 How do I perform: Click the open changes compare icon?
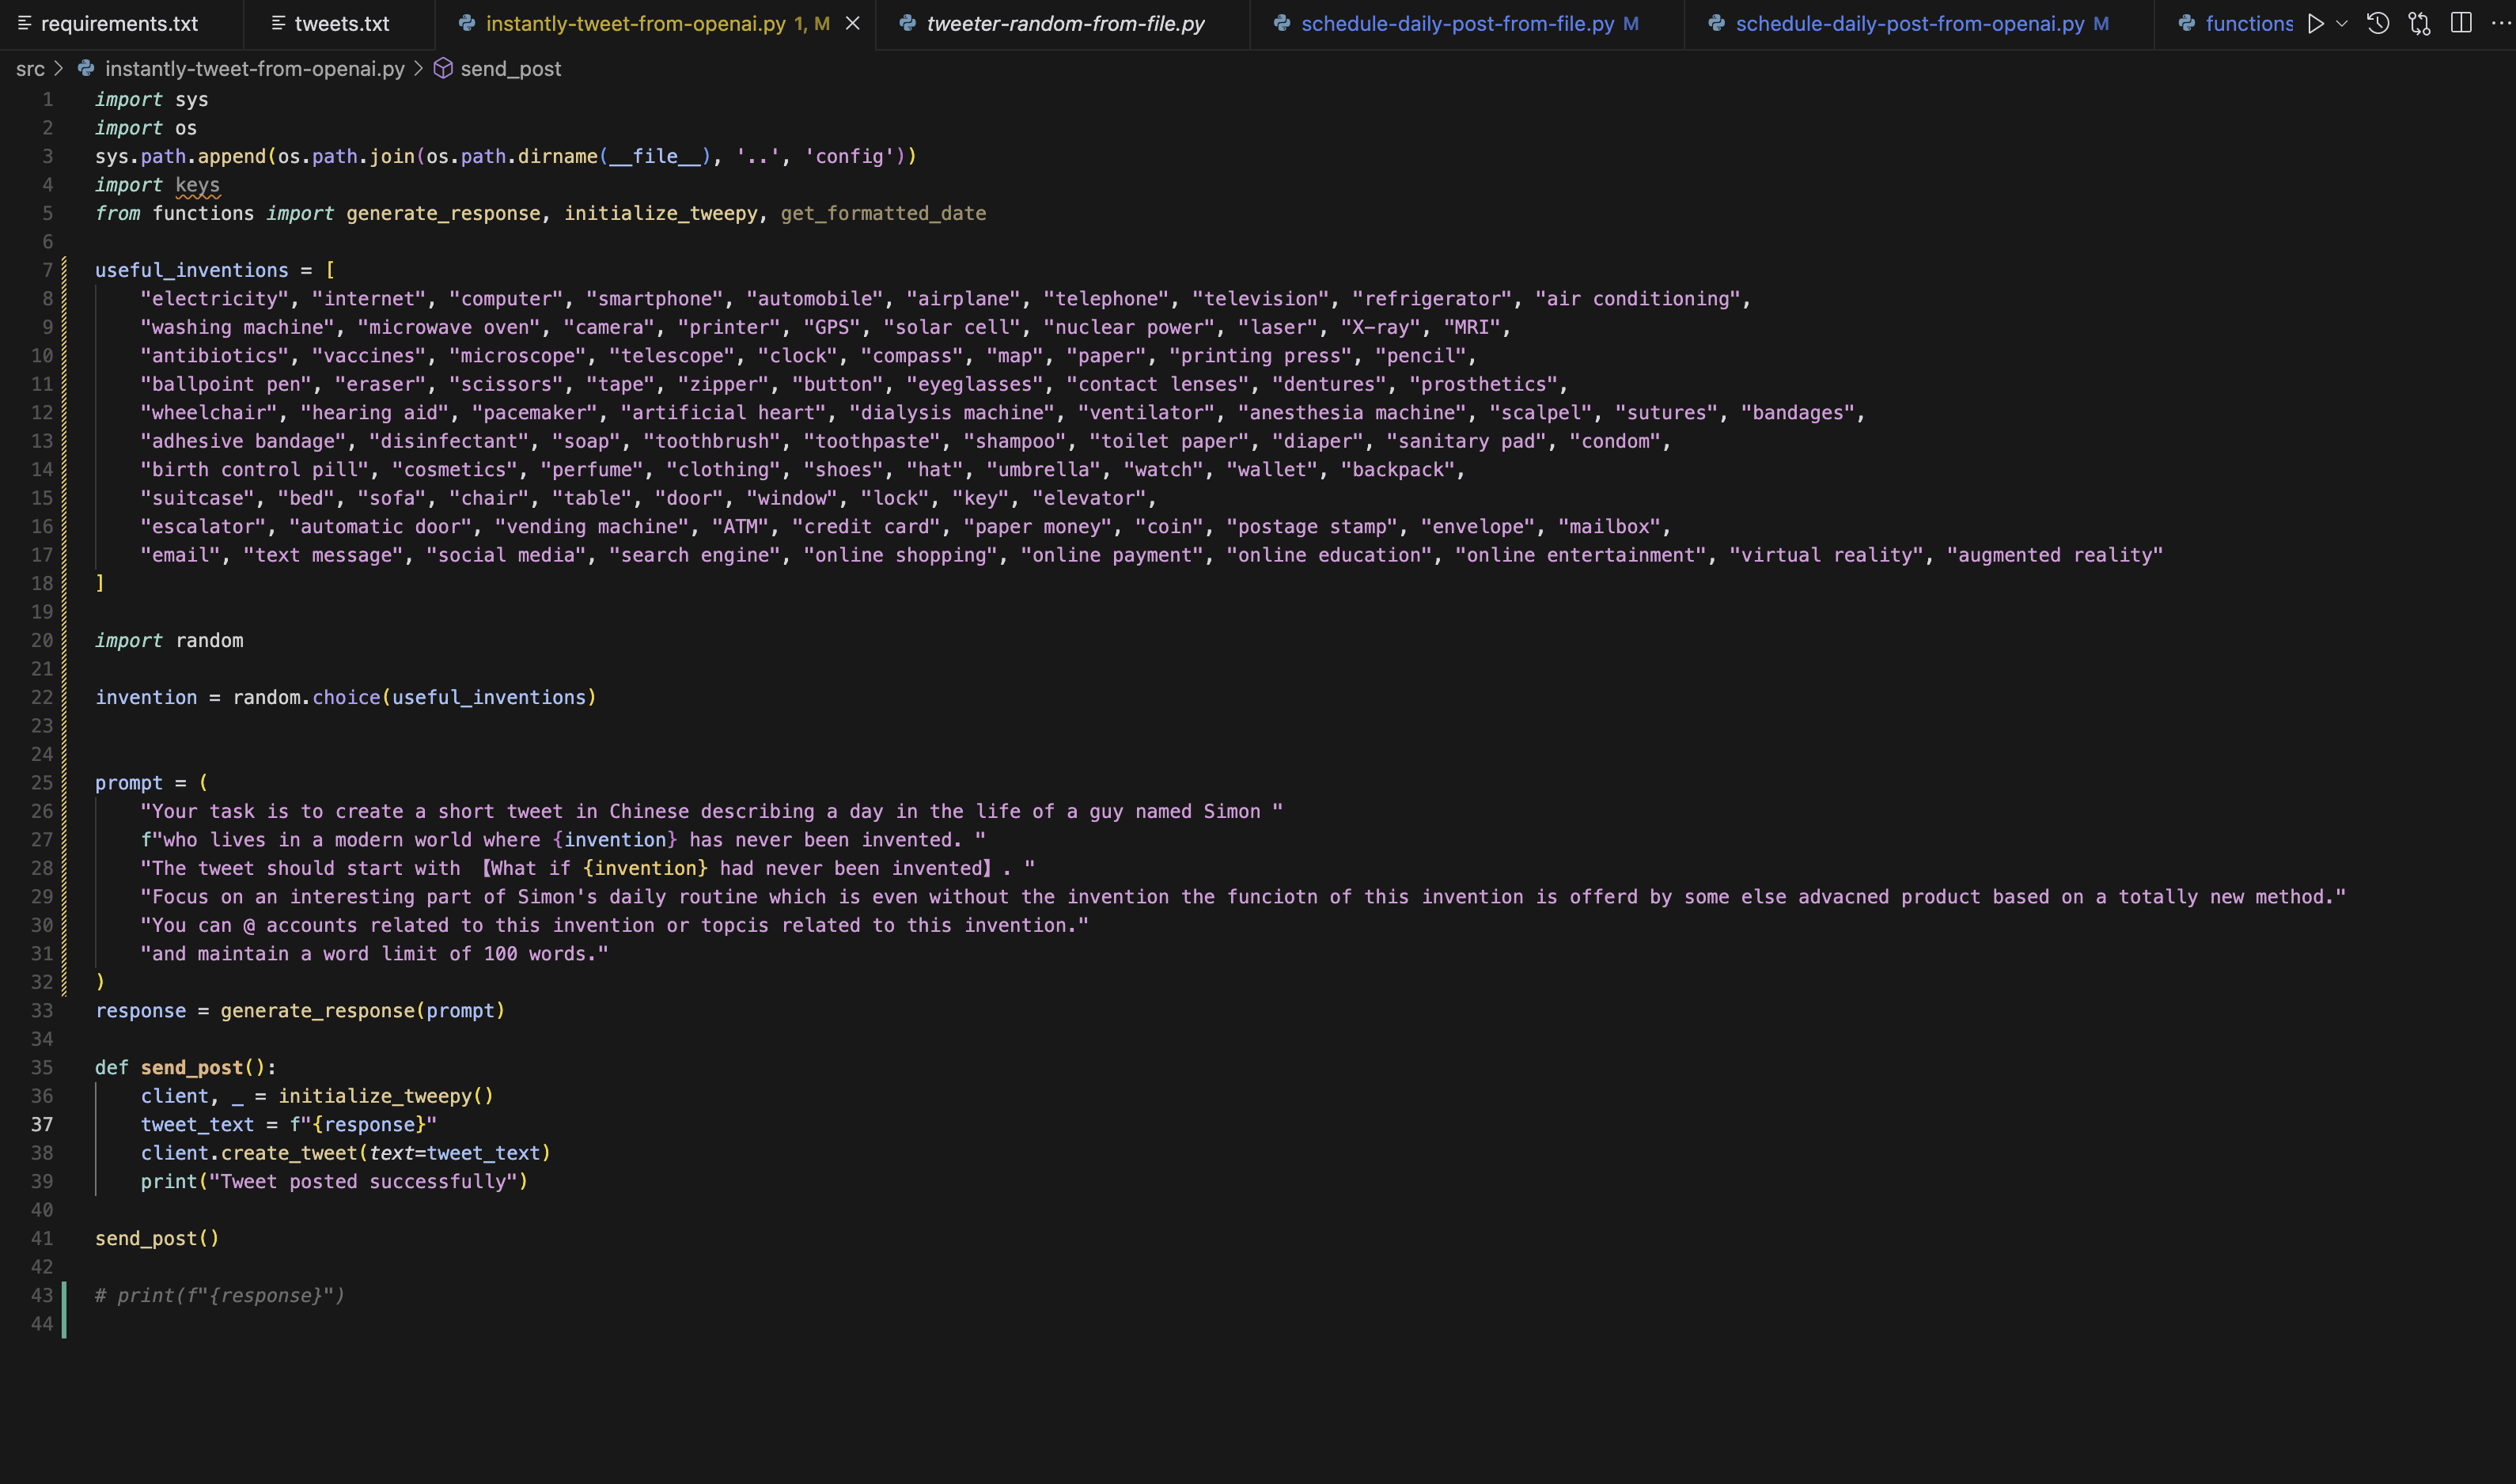pyautogui.click(x=2419, y=23)
